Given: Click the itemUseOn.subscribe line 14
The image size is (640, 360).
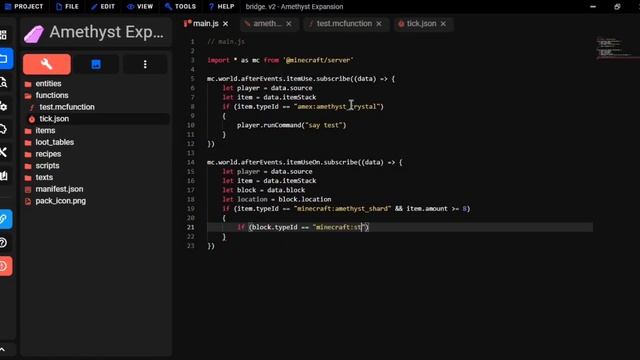Looking at the screenshot, I should (304, 162).
